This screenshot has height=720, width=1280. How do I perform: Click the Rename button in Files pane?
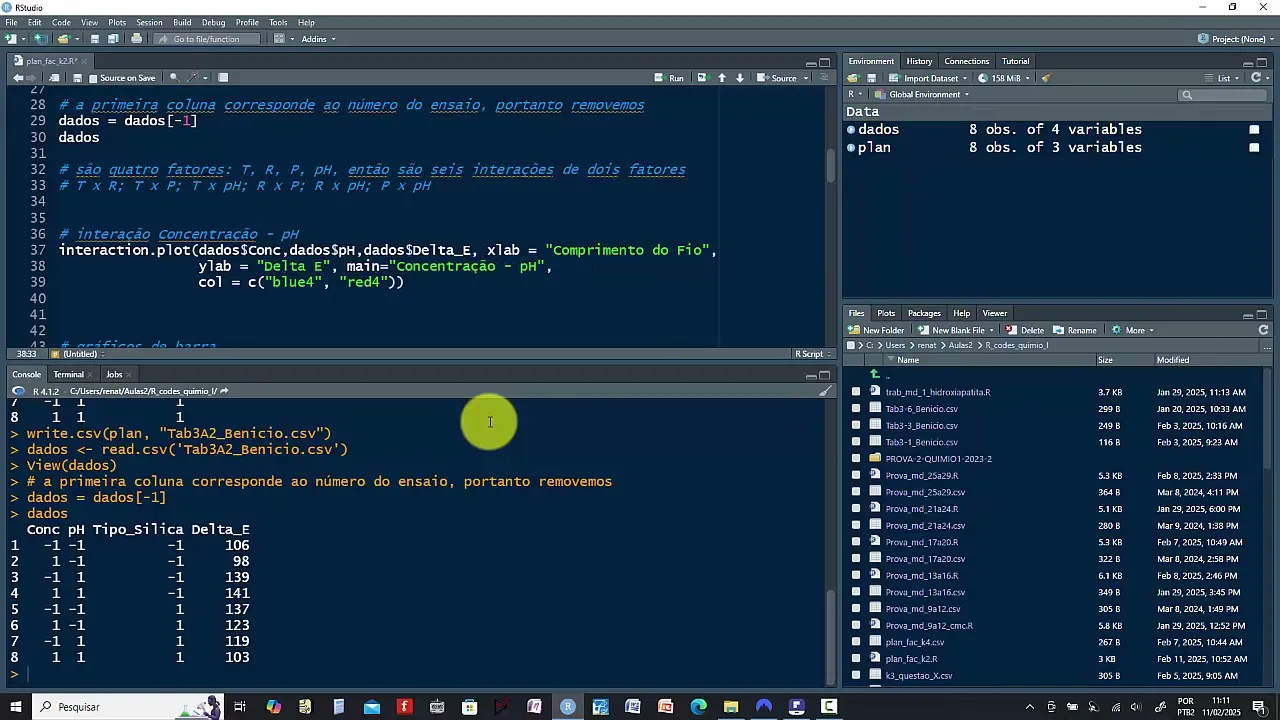tap(1075, 330)
